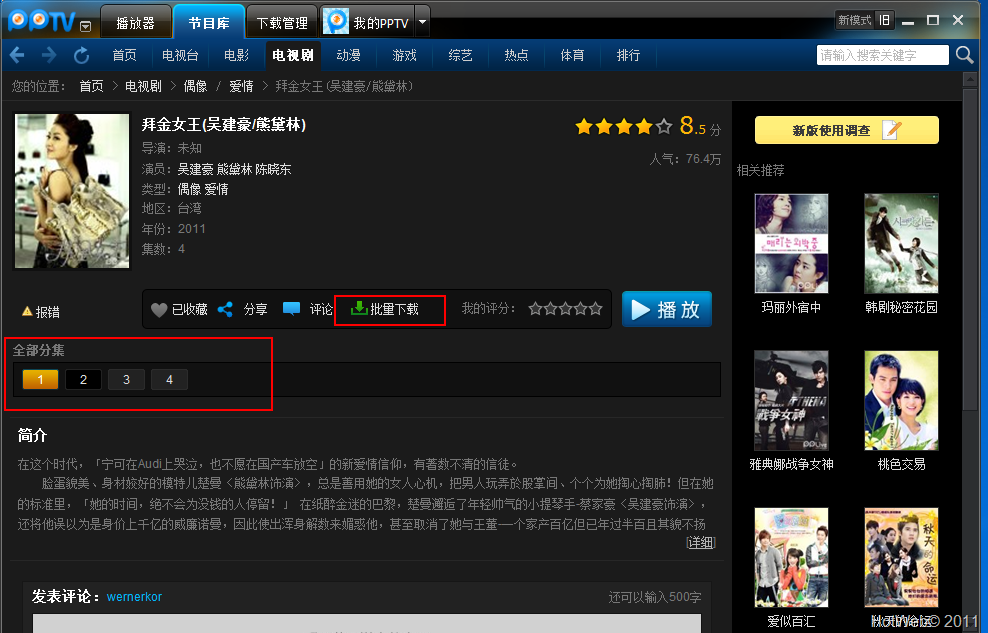
Task: Click 爱情 in the breadcrumb
Action: point(241,86)
